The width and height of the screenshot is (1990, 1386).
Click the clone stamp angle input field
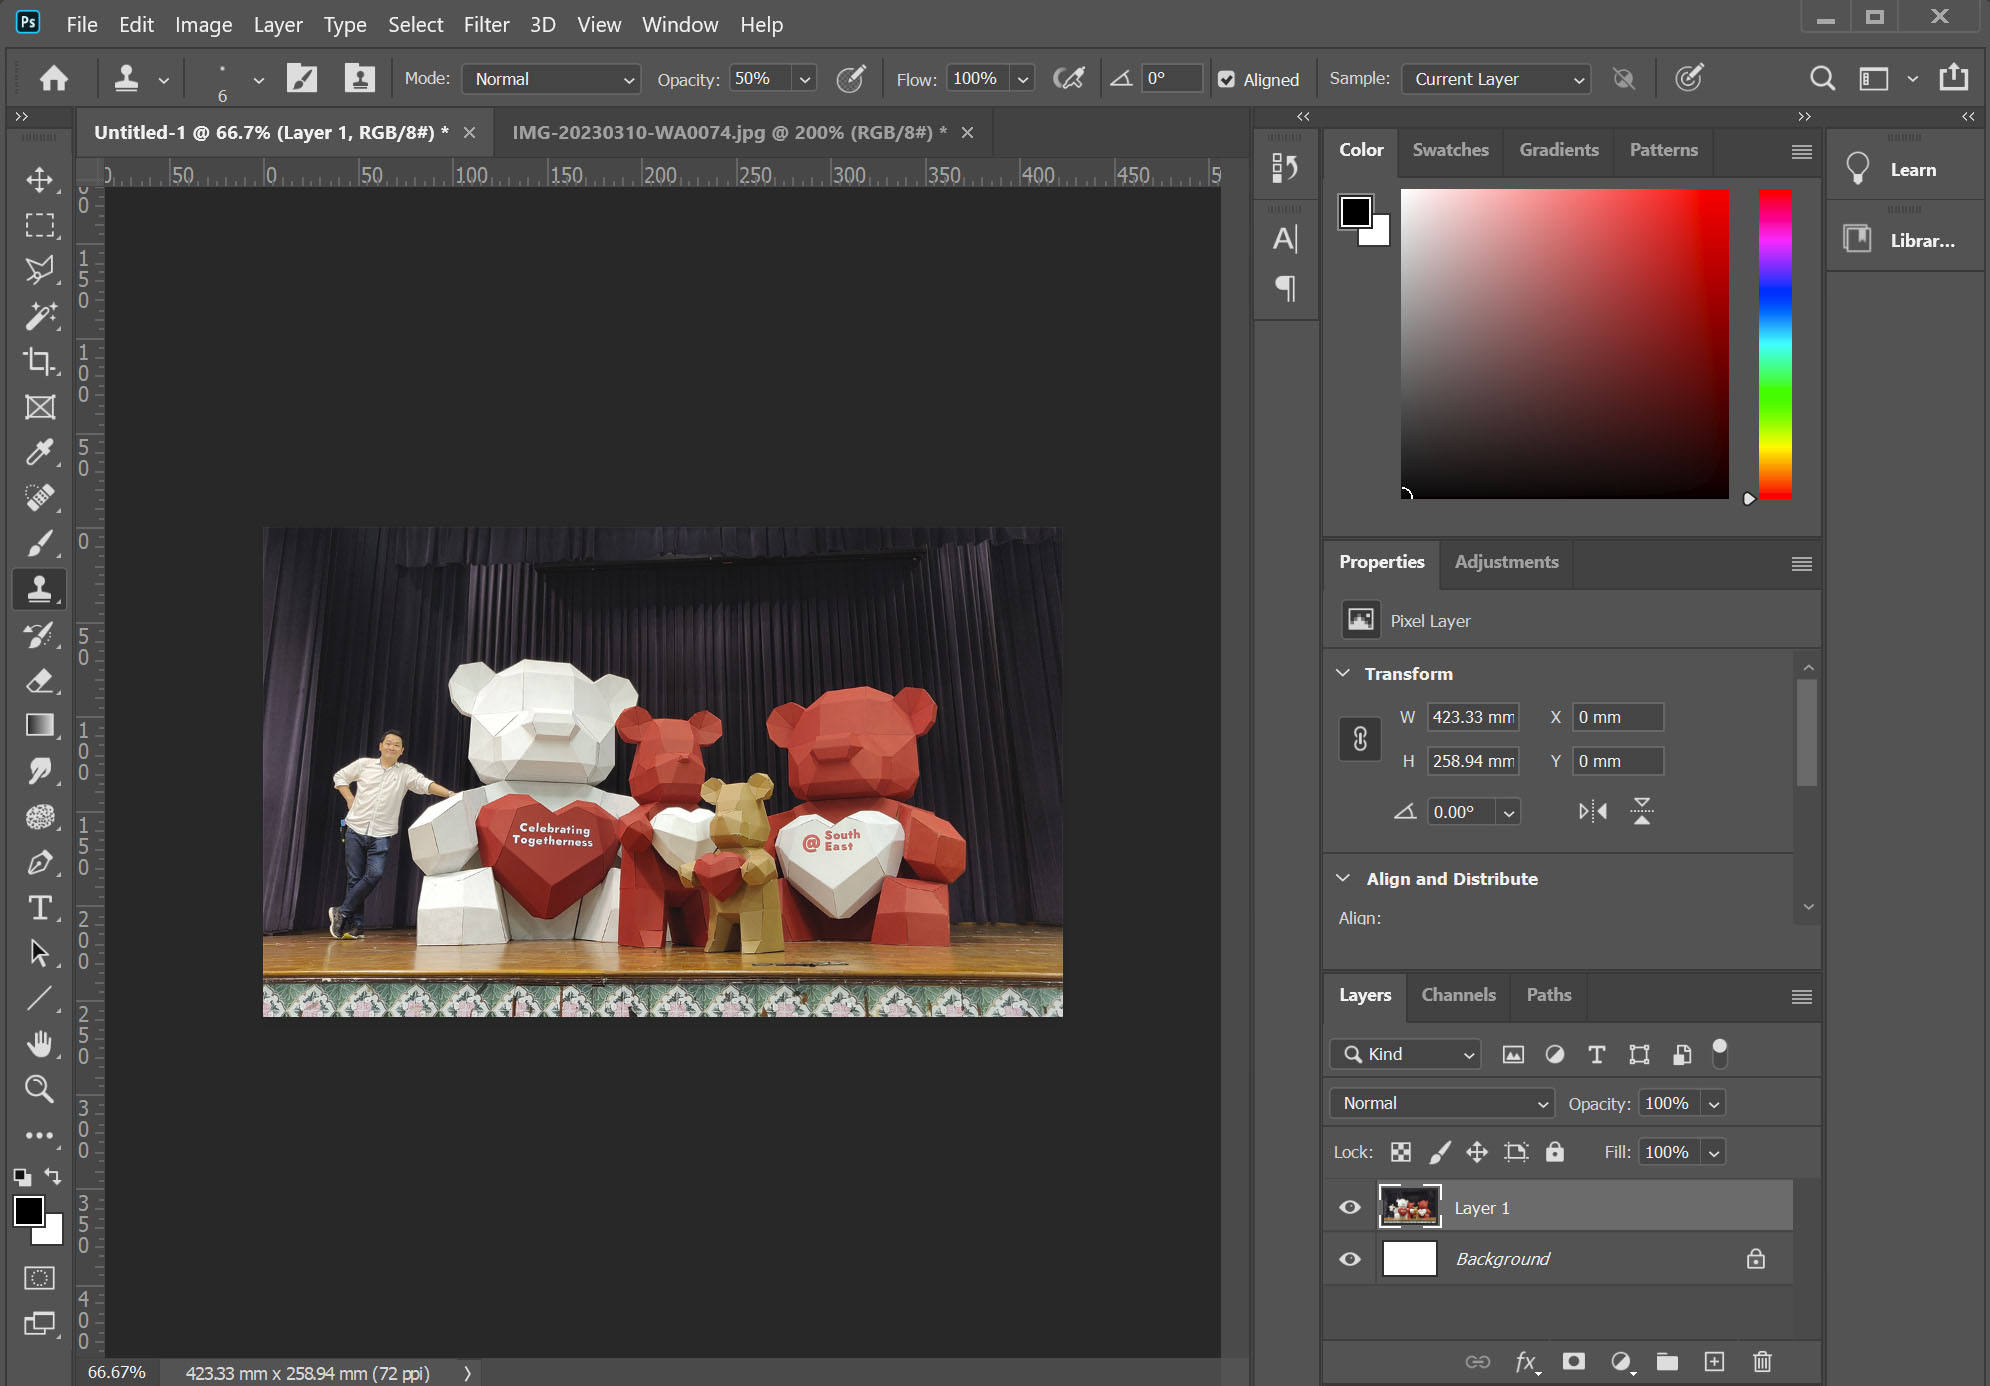click(x=1172, y=79)
